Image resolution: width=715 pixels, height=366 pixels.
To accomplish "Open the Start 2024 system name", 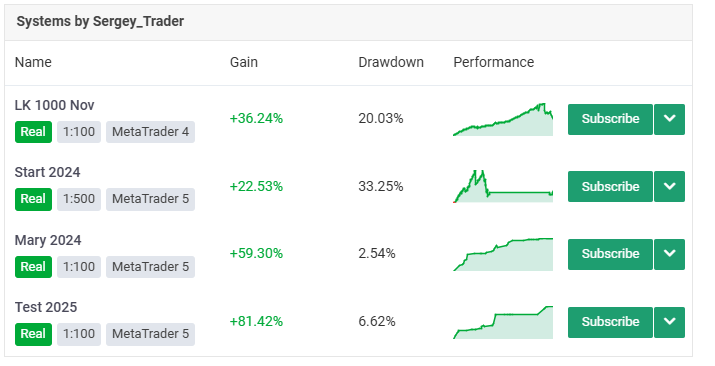I will click(x=47, y=172).
